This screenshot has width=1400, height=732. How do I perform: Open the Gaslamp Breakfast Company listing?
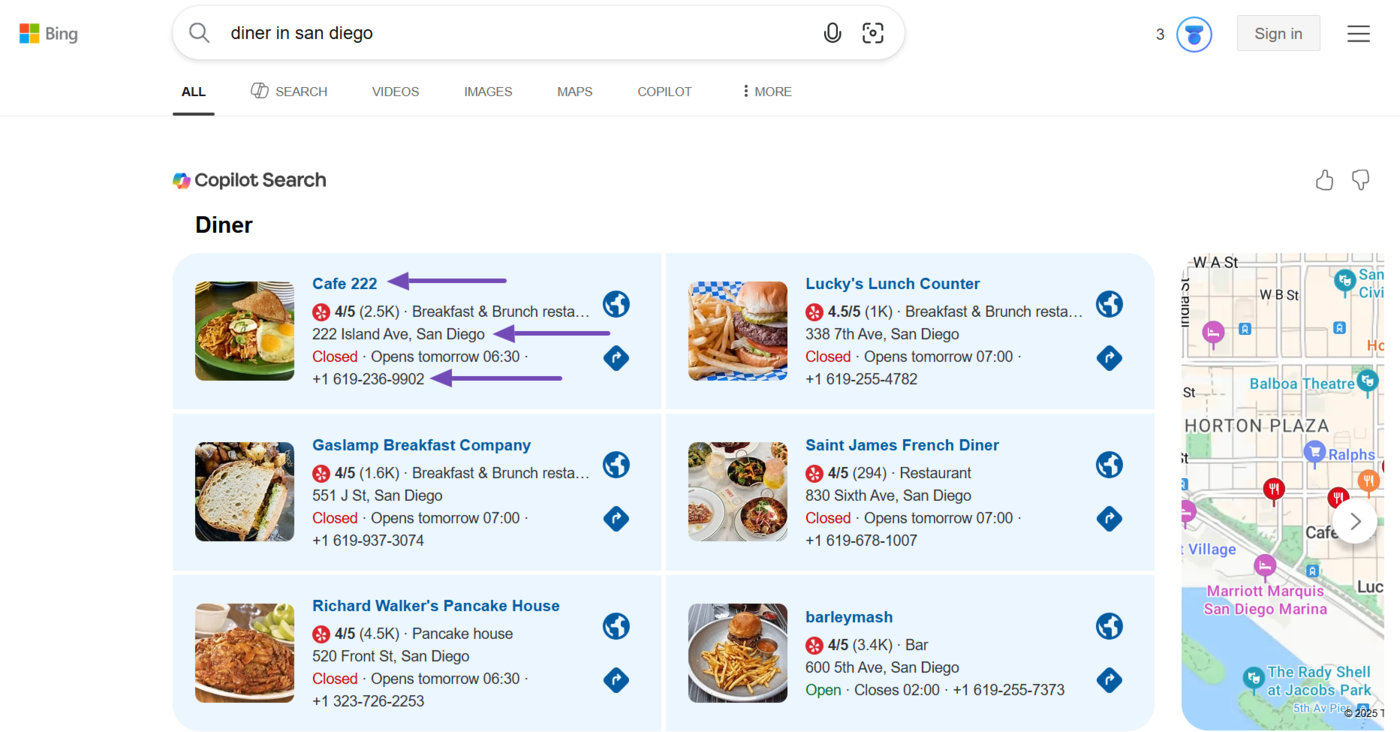tap(421, 444)
